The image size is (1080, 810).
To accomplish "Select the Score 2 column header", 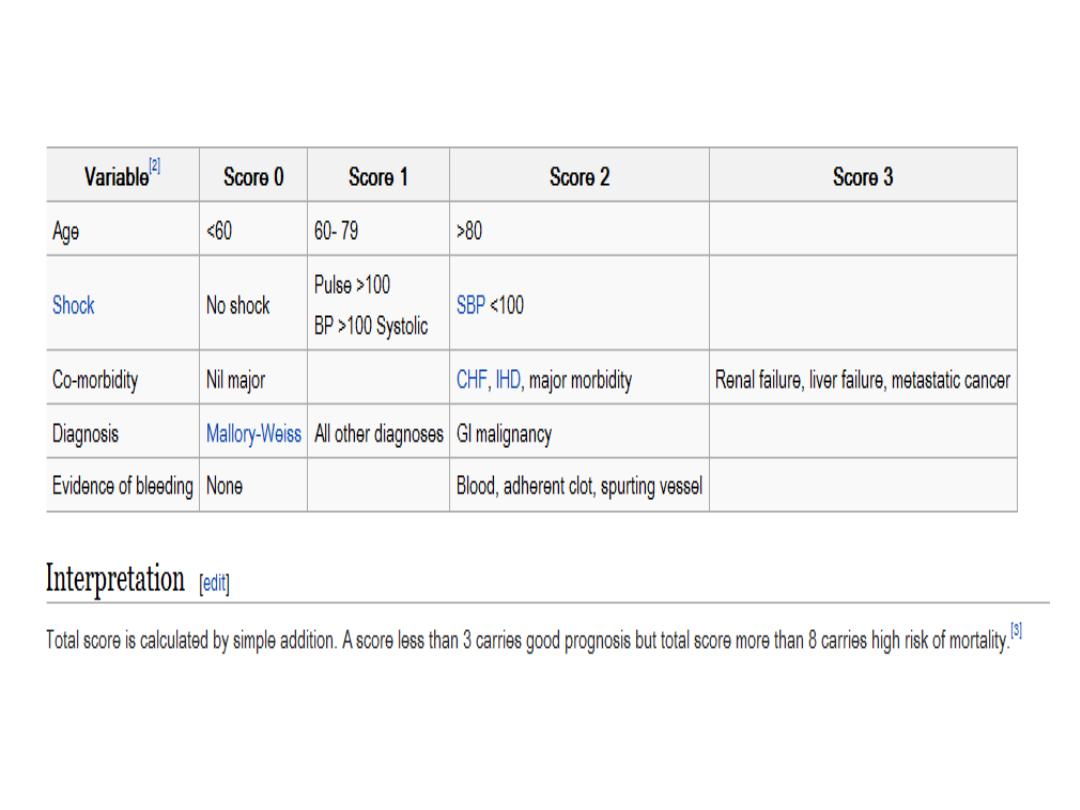I will (579, 177).
